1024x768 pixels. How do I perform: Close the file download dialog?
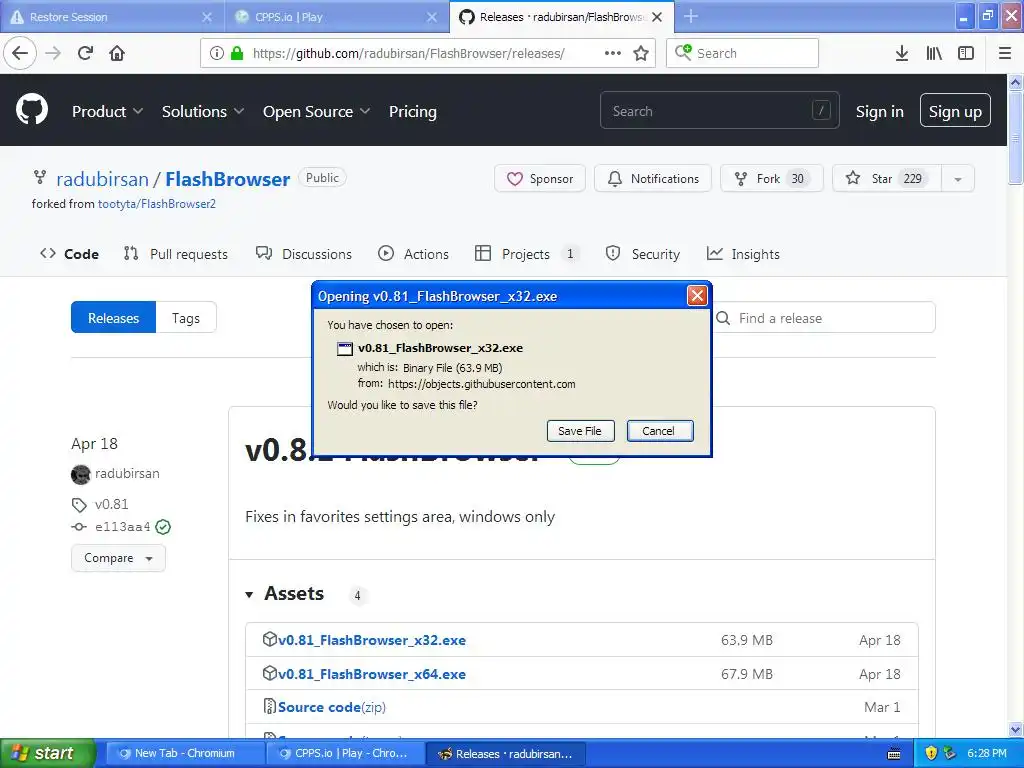(697, 296)
